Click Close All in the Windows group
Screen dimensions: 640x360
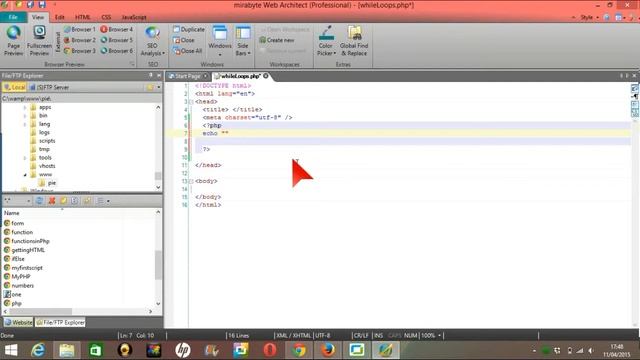[187, 51]
